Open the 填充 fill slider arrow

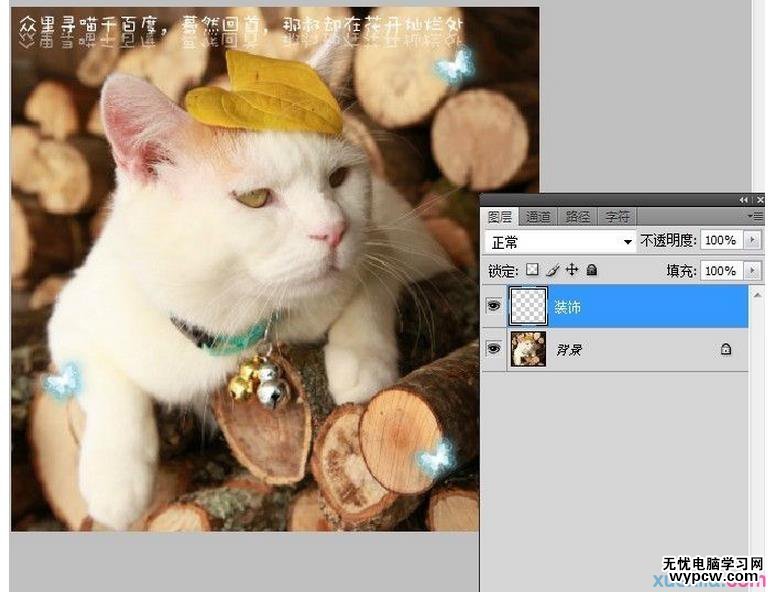752,271
